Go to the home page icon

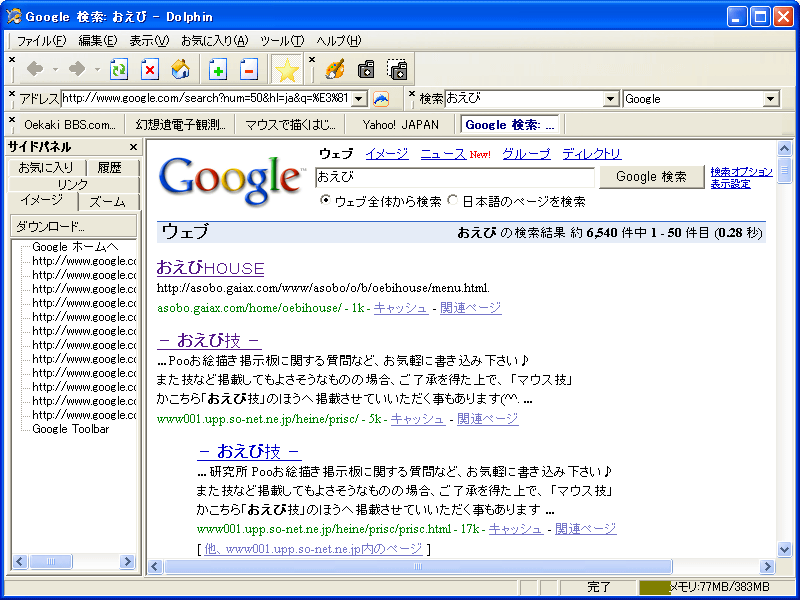181,69
